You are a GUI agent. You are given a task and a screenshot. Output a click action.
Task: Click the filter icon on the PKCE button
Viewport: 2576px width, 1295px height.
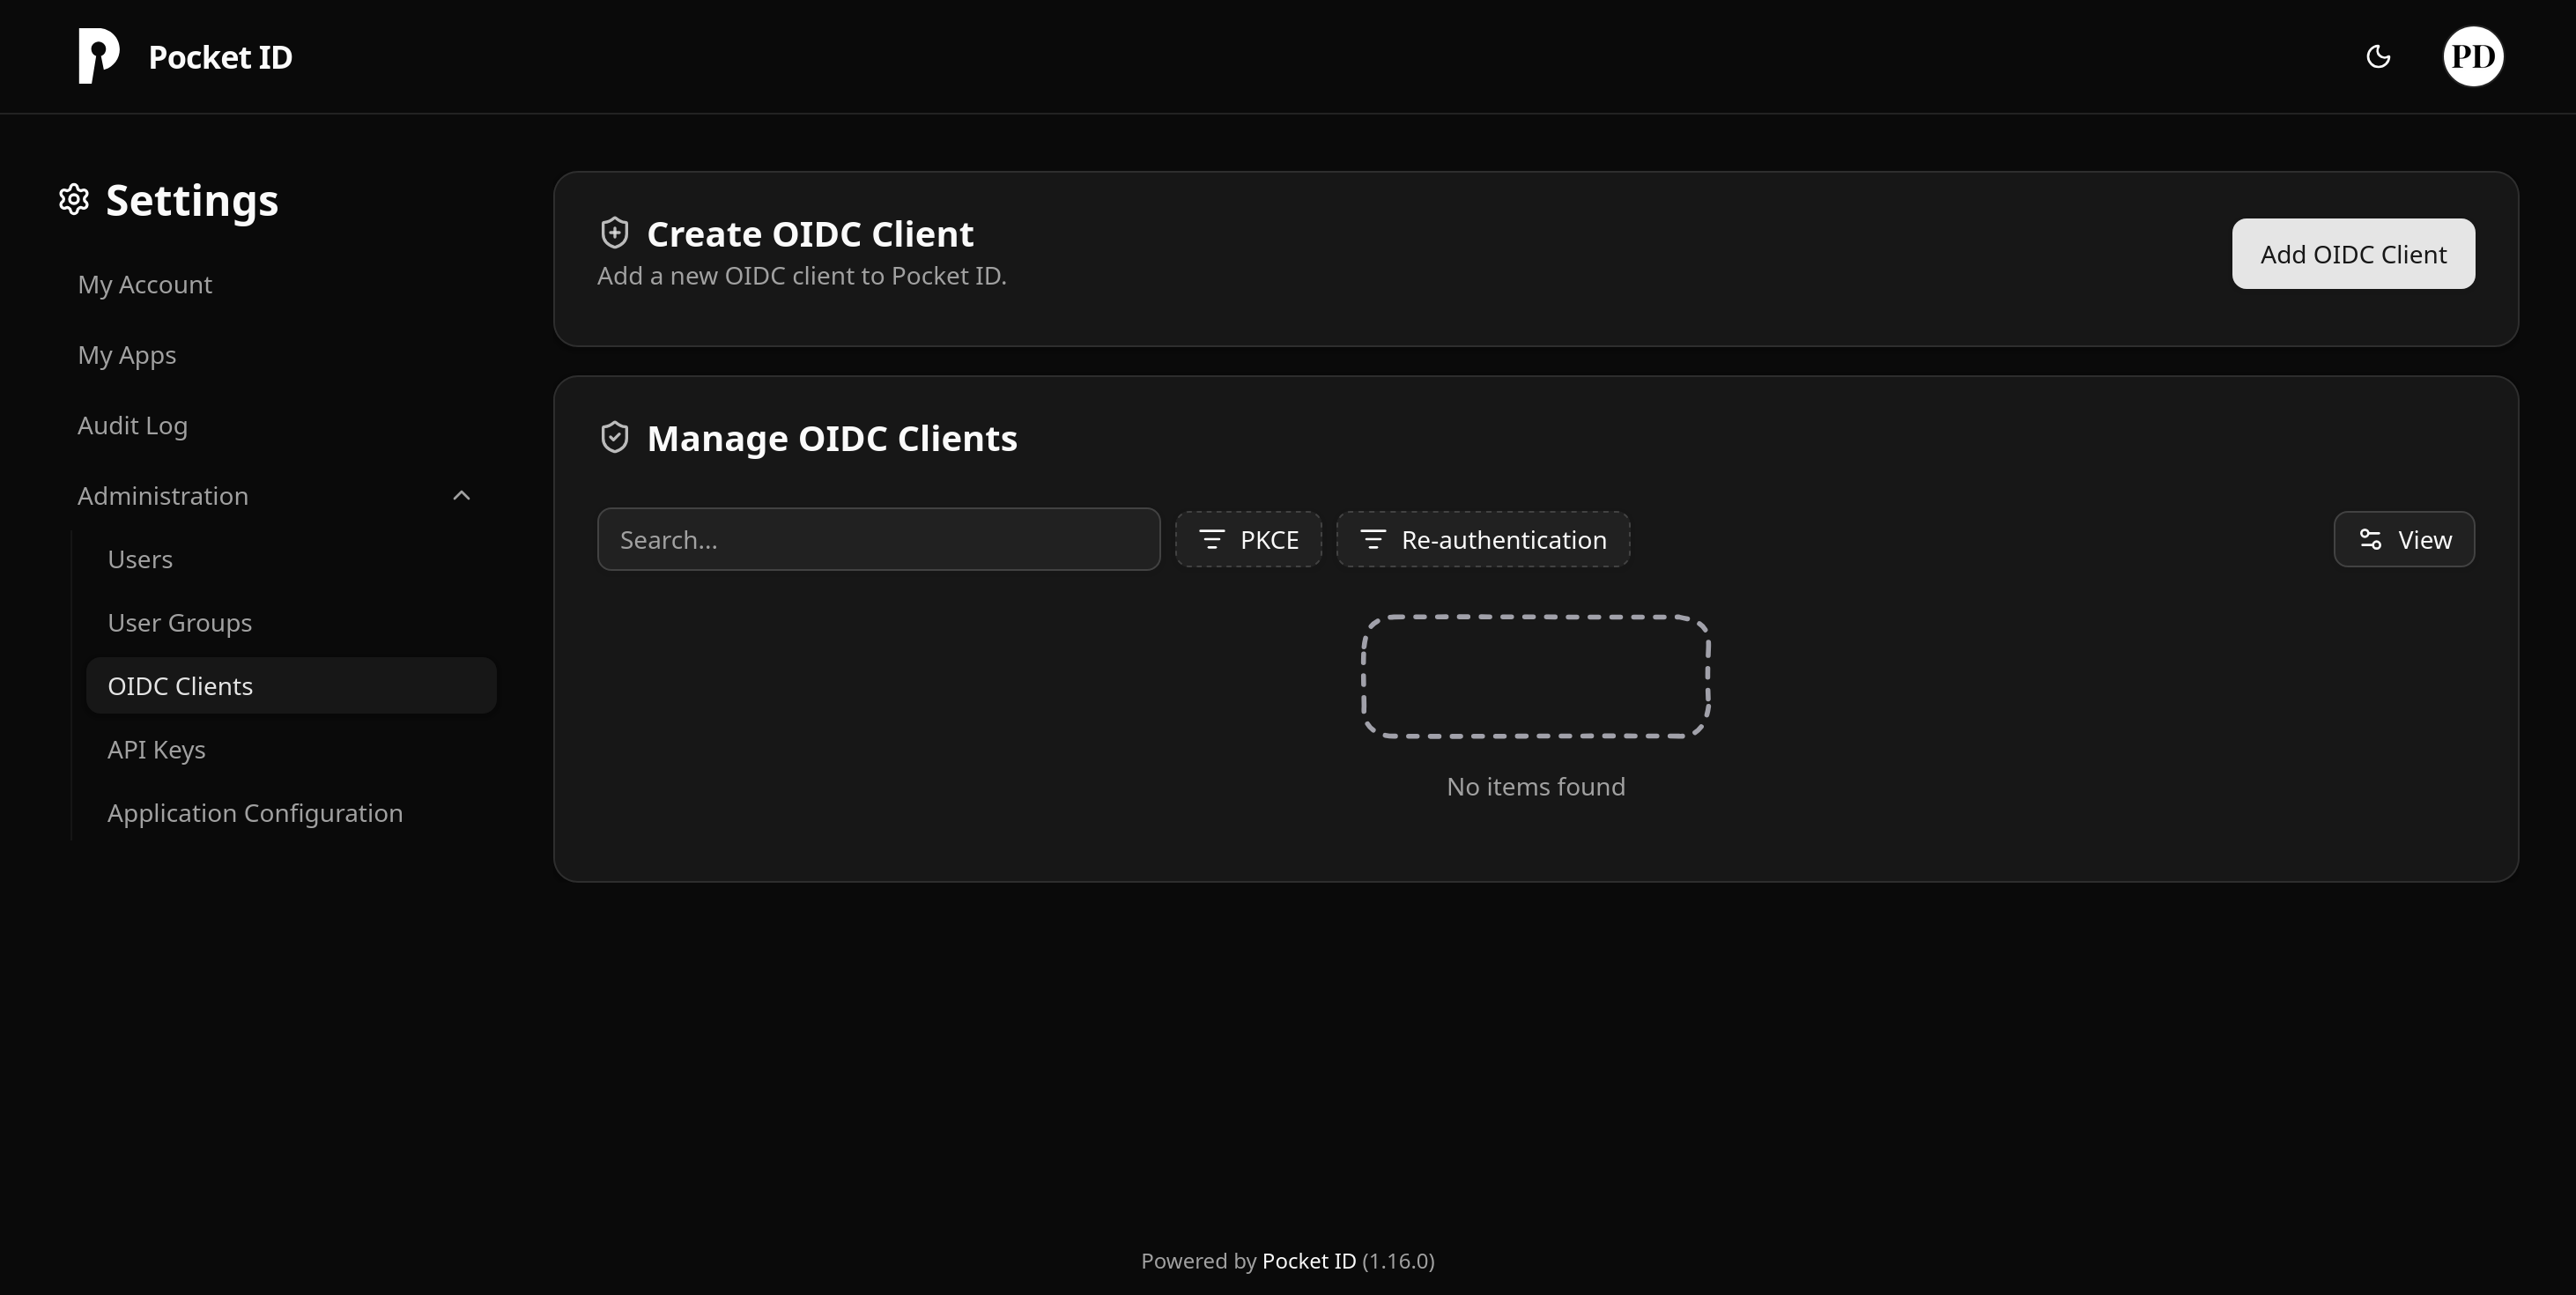1214,539
